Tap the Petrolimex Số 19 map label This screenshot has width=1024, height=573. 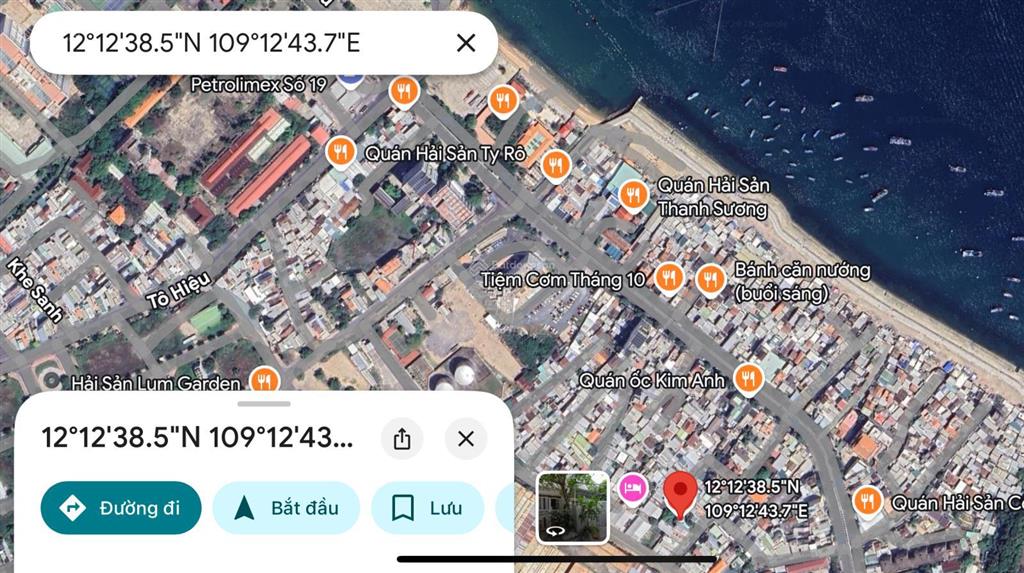click(258, 85)
